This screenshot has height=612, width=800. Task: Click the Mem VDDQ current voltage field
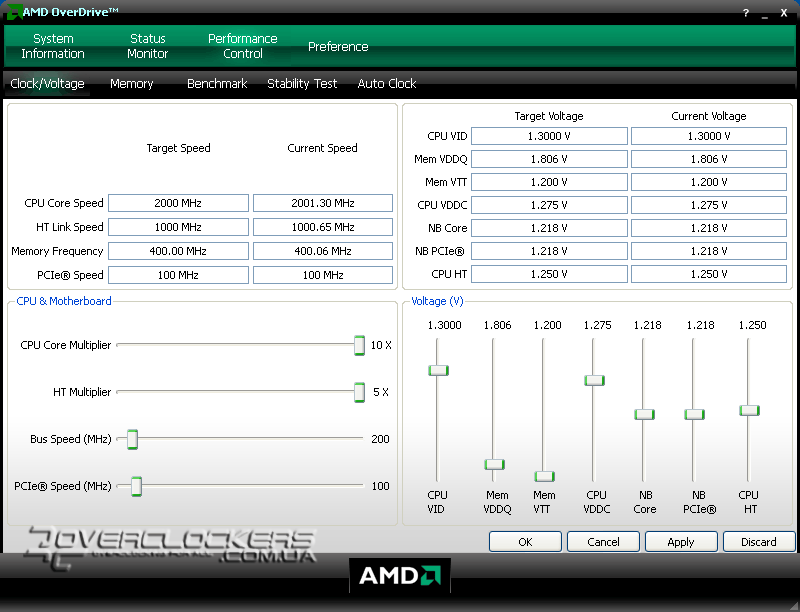click(709, 159)
